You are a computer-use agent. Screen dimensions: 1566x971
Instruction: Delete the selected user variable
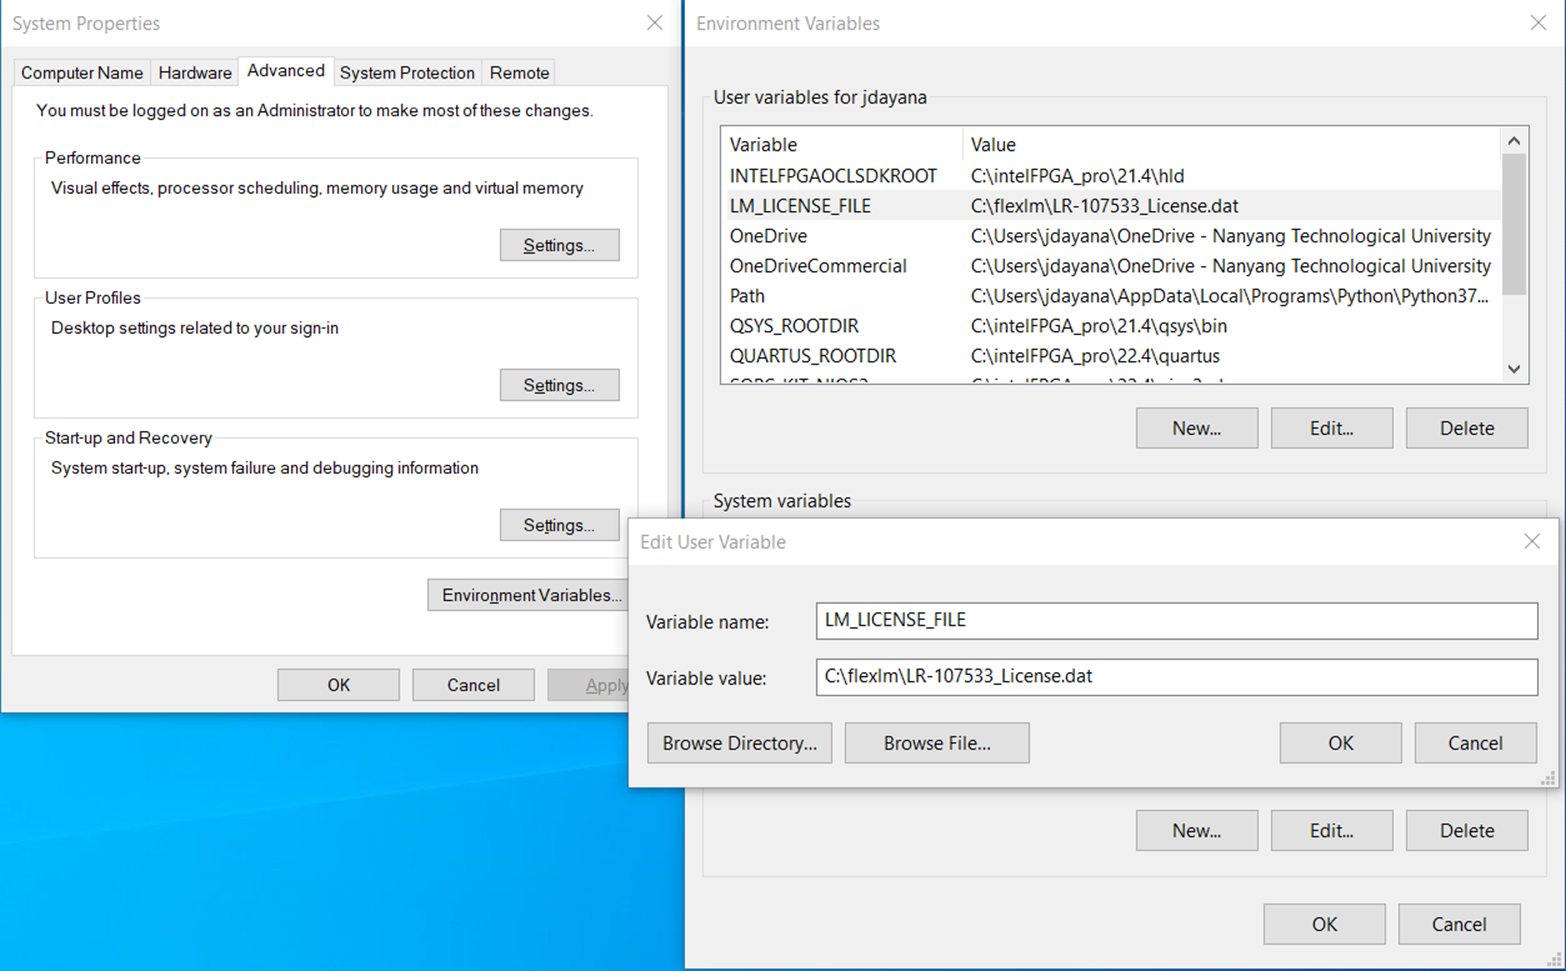[1466, 428]
